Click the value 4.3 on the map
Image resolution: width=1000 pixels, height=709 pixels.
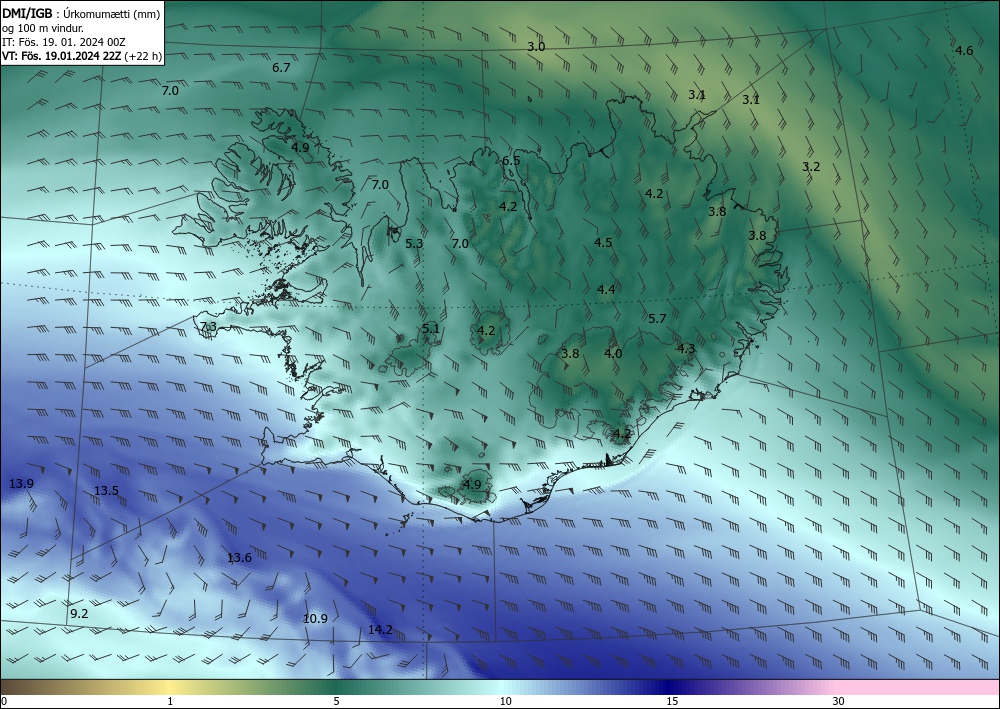coord(686,349)
